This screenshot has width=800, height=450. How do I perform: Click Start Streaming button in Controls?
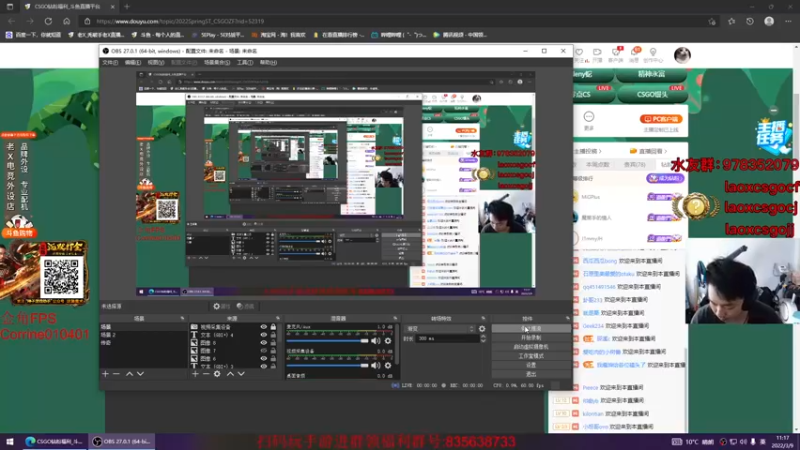[x=531, y=329]
